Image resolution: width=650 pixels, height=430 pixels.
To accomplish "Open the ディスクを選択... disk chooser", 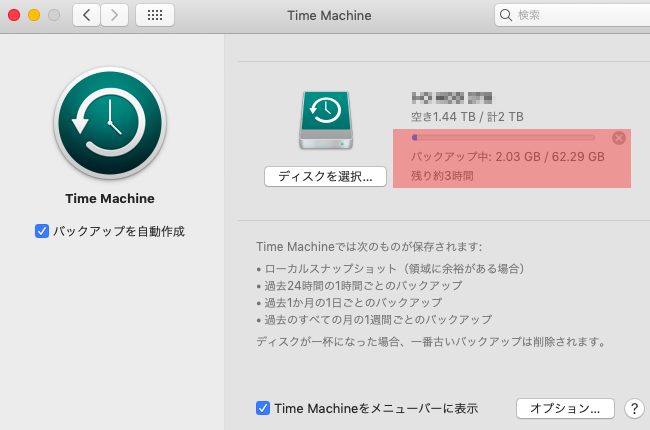I will tap(325, 176).
